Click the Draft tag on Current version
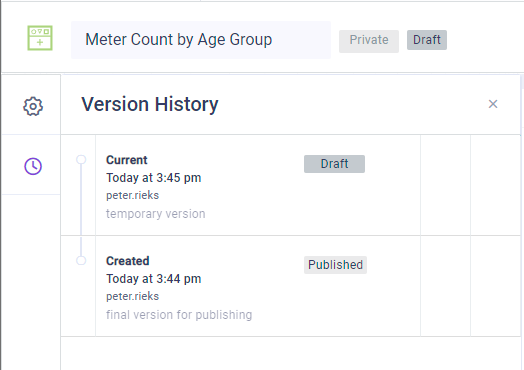The width and height of the screenshot is (524, 370). click(x=334, y=164)
